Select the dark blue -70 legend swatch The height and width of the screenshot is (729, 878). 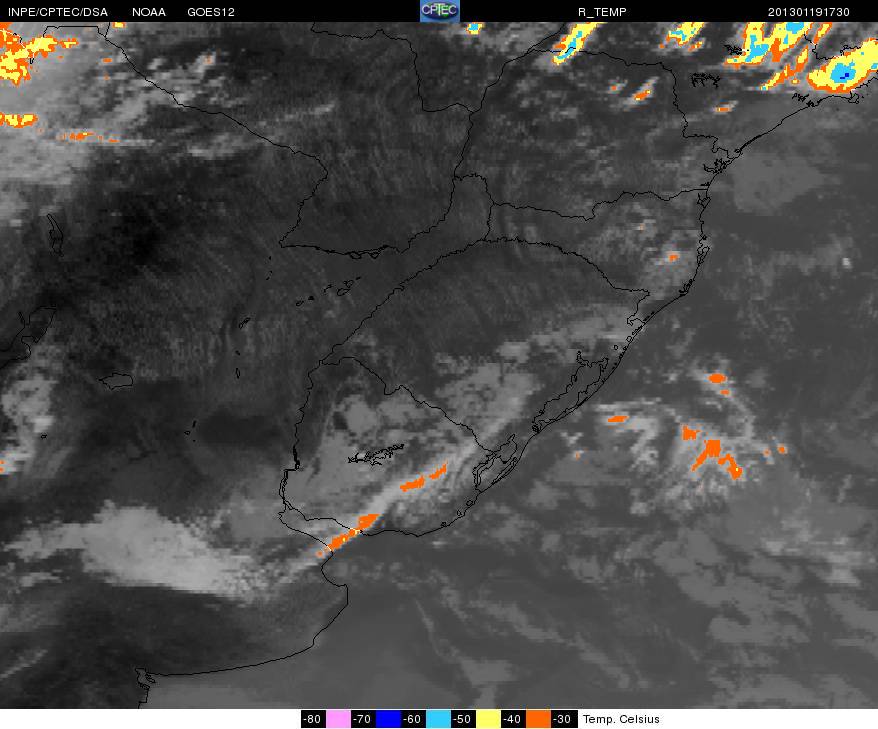tap(388, 719)
